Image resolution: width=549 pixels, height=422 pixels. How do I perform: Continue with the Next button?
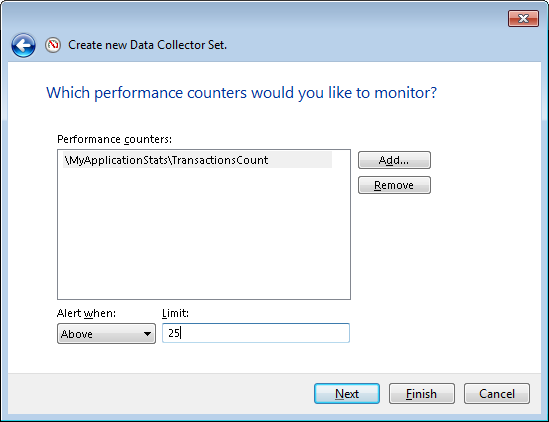click(x=347, y=394)
